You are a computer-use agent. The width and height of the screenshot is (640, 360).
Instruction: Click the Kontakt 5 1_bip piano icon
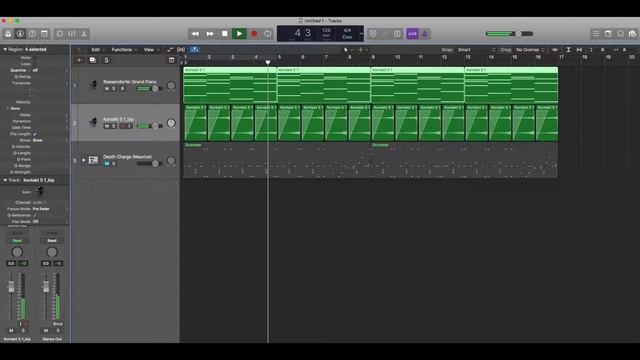[93, 122]
